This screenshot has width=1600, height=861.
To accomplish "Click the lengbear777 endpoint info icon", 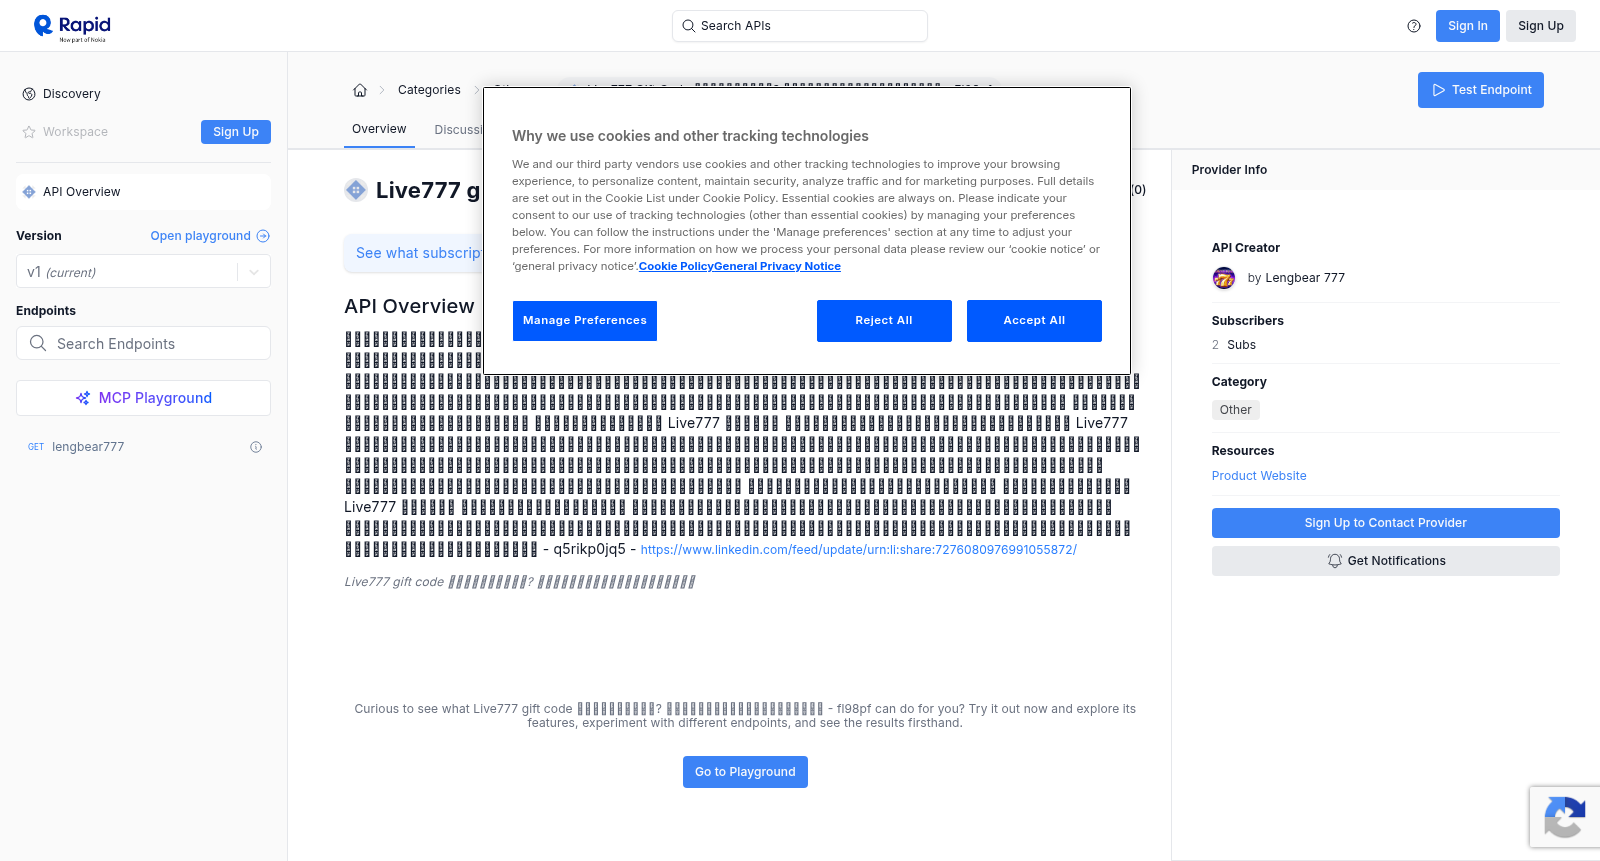I will coord(256,447).
